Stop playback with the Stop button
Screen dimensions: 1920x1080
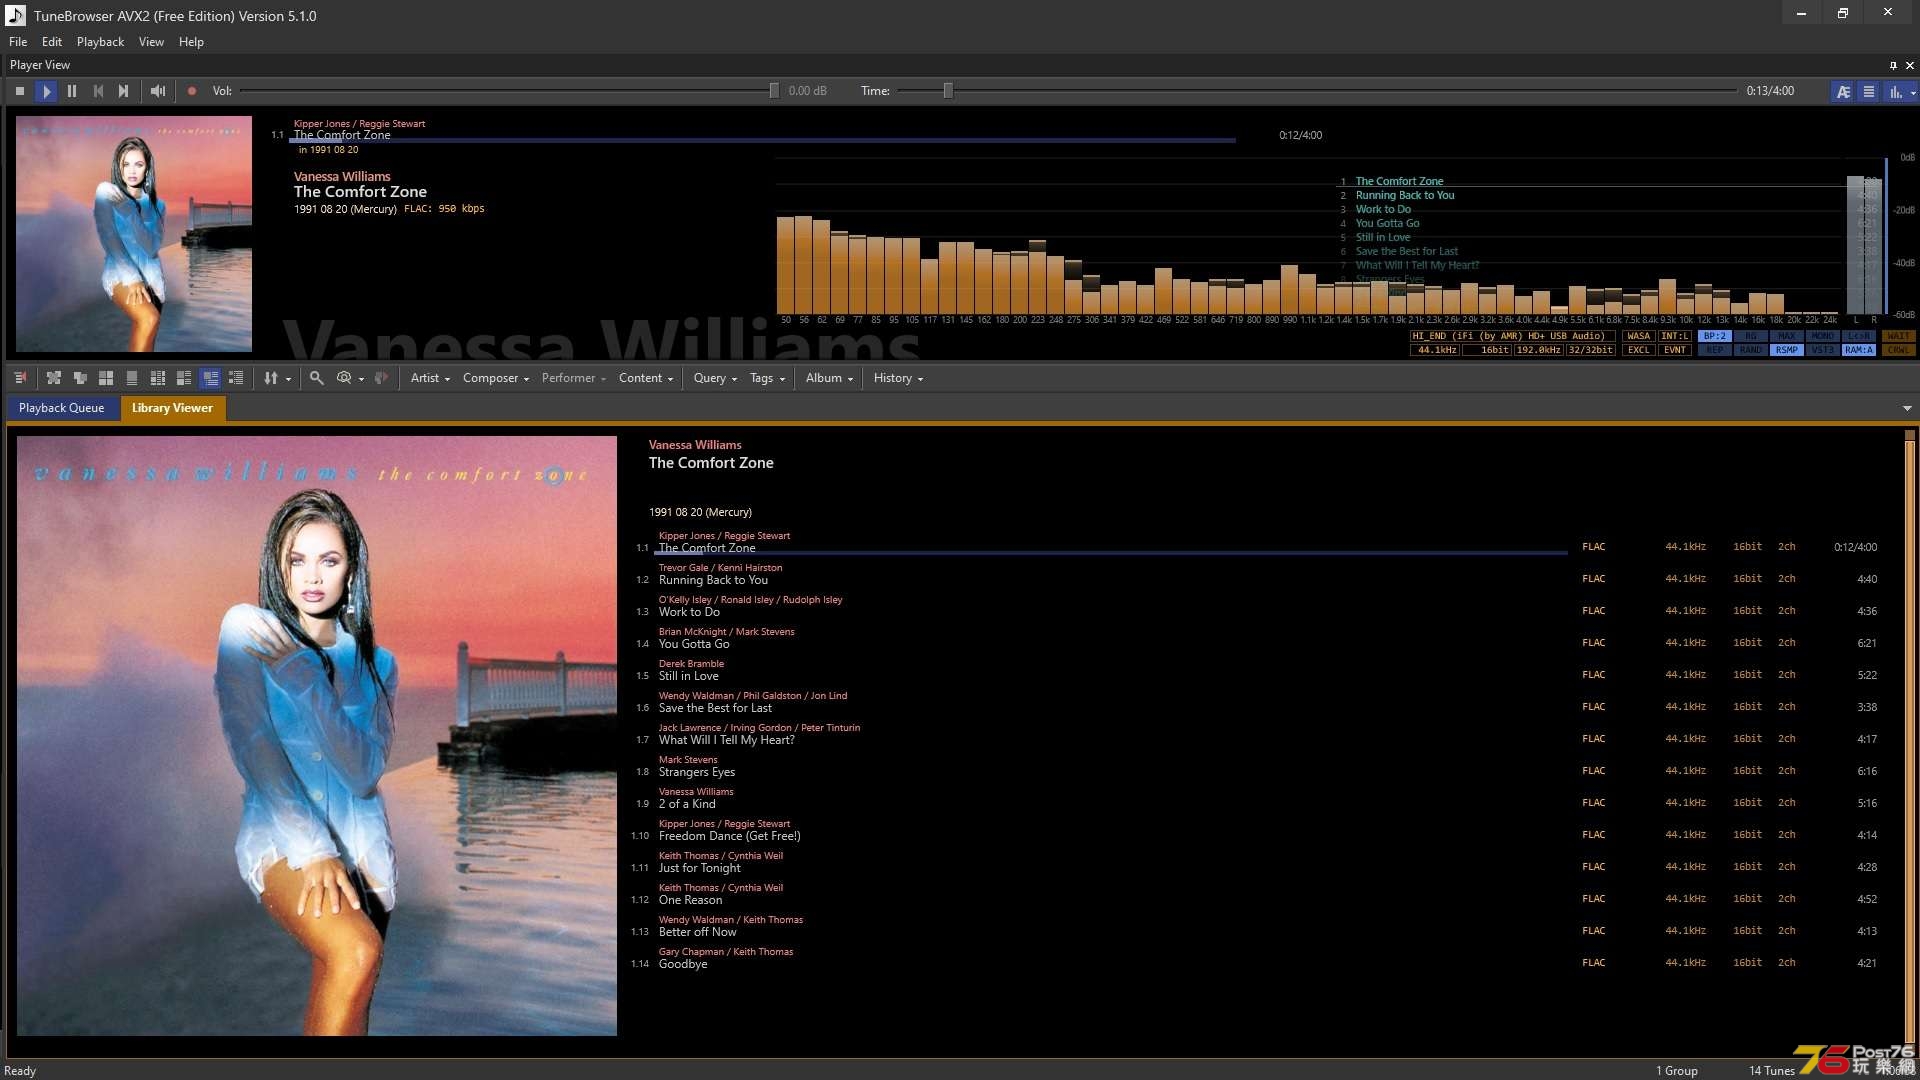[x=20, y=91]
